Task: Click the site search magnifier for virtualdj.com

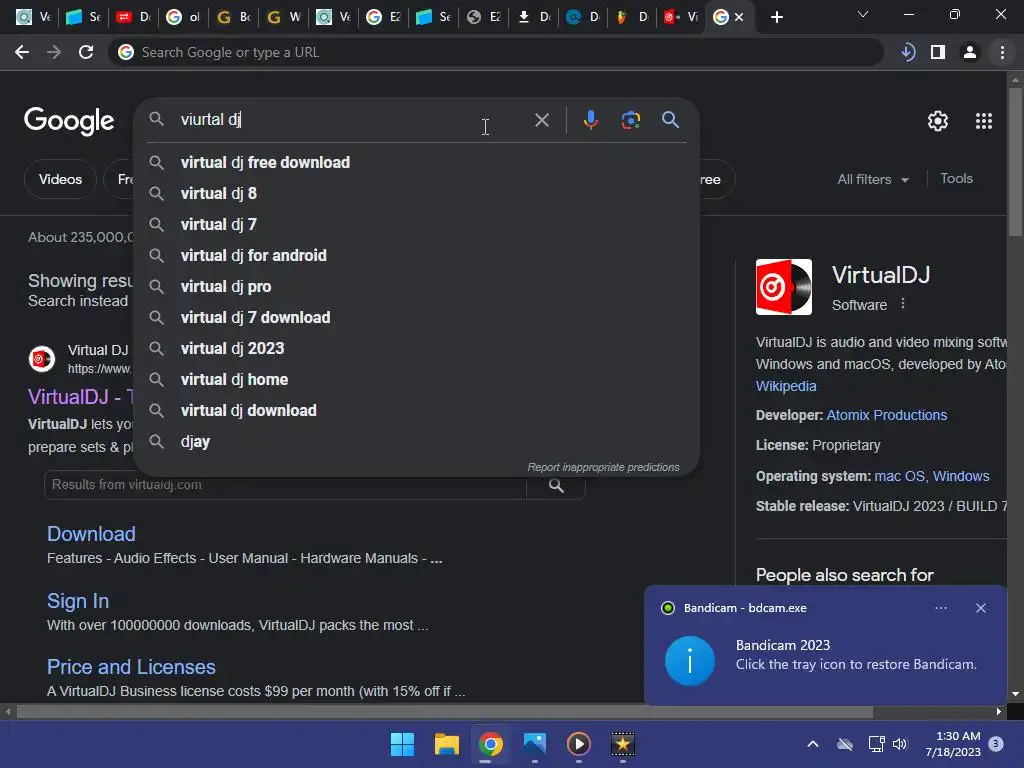Action: pyautogui.click(x=556, y=485)
